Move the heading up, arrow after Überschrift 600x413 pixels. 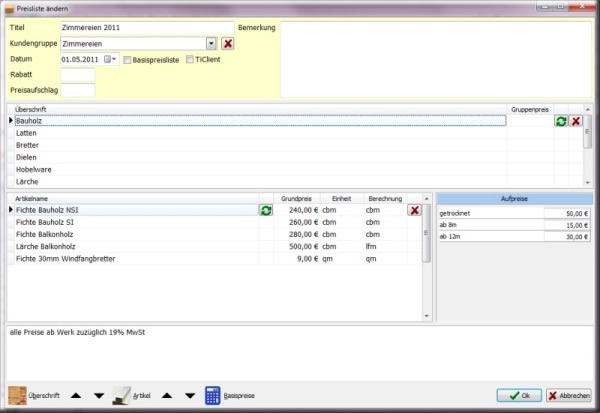click(x=76, y=395)
